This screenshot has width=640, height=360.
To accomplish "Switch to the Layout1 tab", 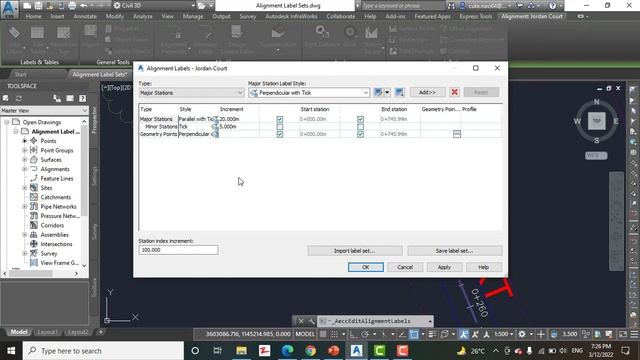I will (x=47, y=332).
